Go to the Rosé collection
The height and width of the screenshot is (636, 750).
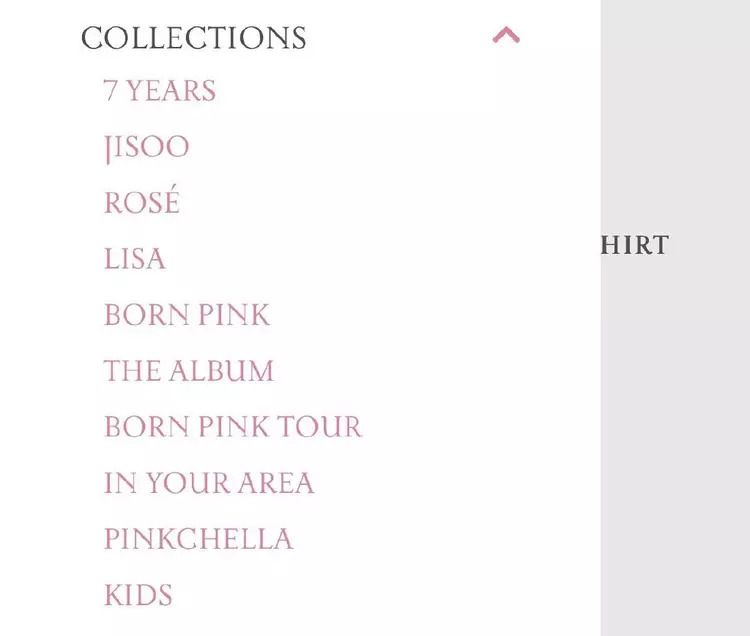[x=142, y=203]
